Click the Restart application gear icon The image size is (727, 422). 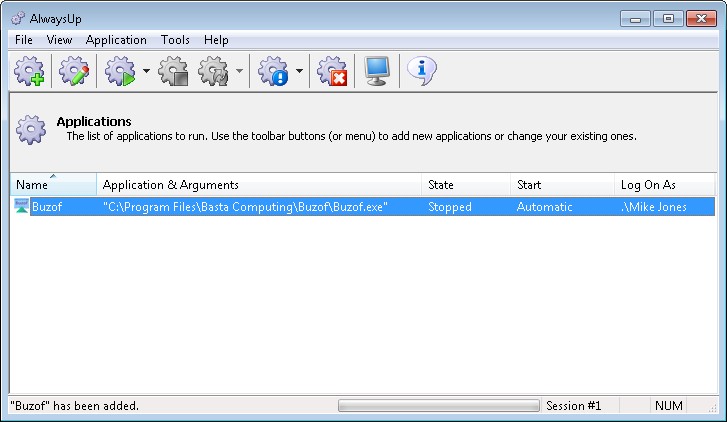coord(214,71)
